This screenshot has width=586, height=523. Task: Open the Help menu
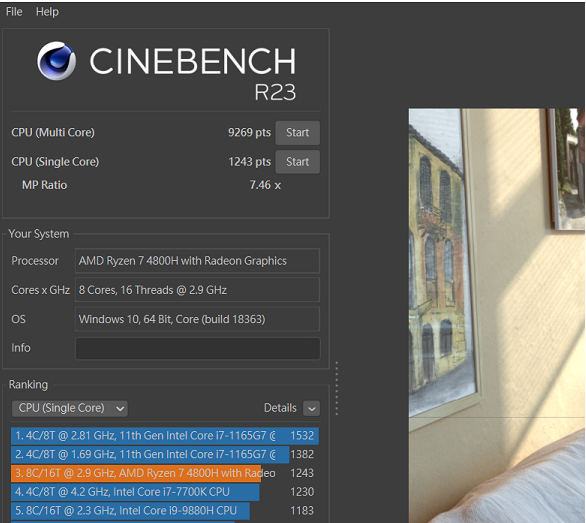[x=47, y=12]
